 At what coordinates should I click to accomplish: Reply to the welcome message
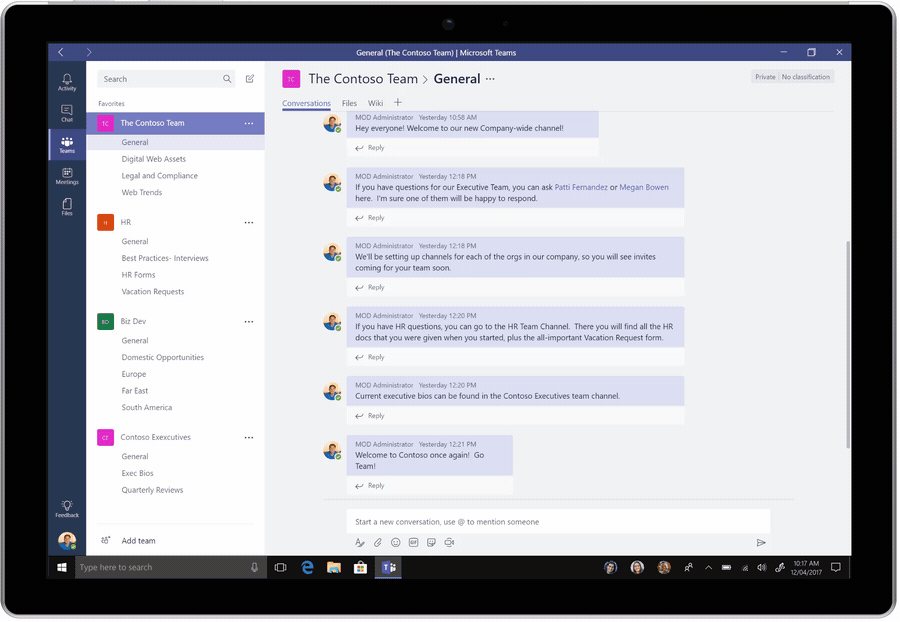371,147
